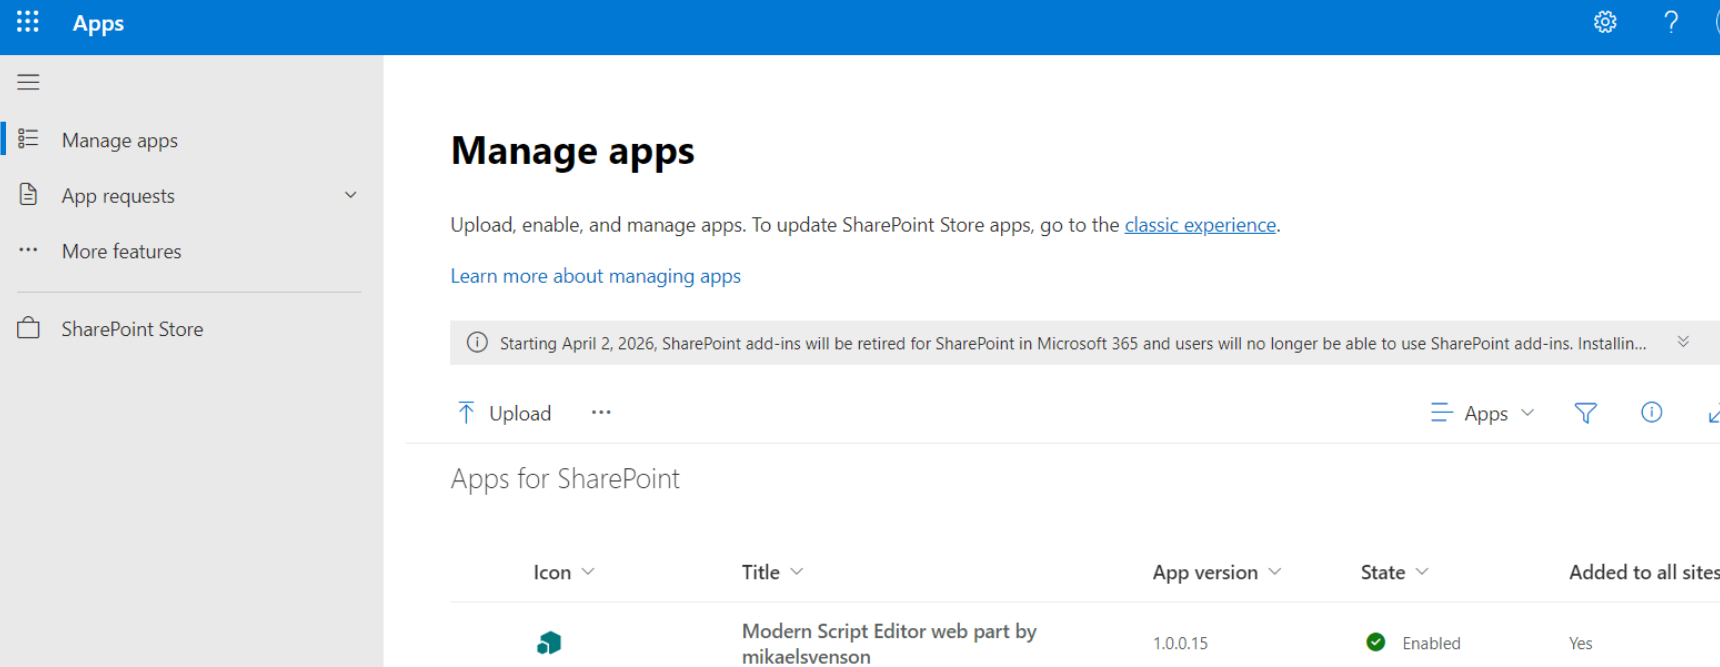This screenshot has height=667, width=1720.
Task: Expand the App requests chevron
Action: pyautogui.click(x=351, y=195)
